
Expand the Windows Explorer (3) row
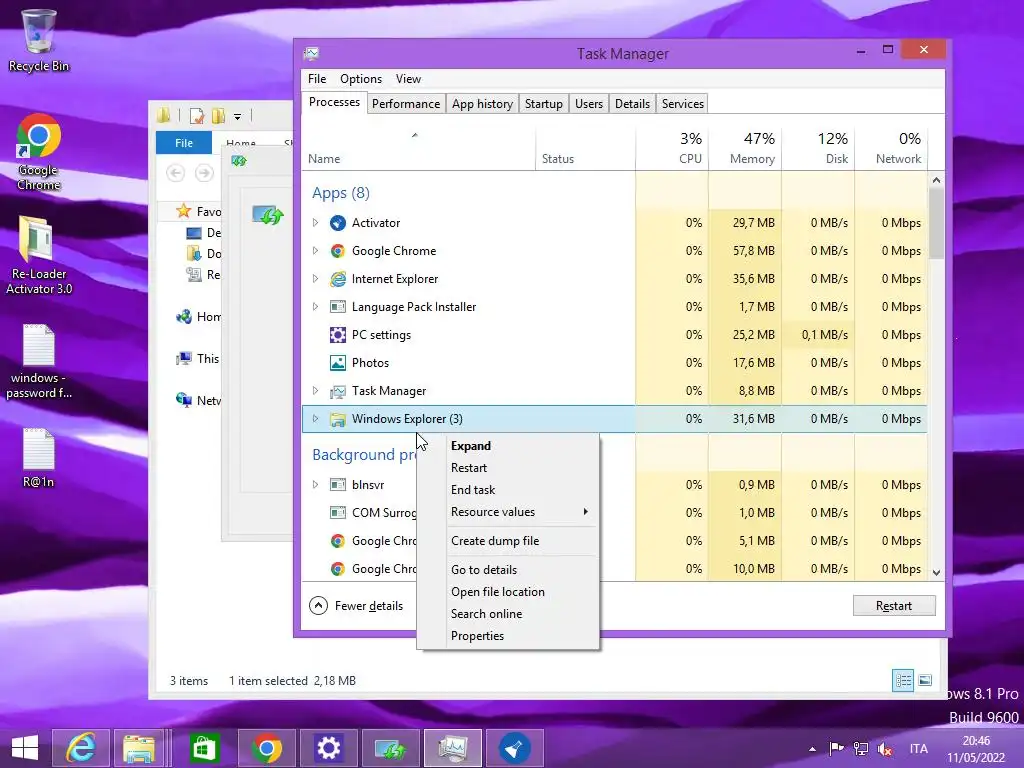pyautogui.click(x=315, y=419)
